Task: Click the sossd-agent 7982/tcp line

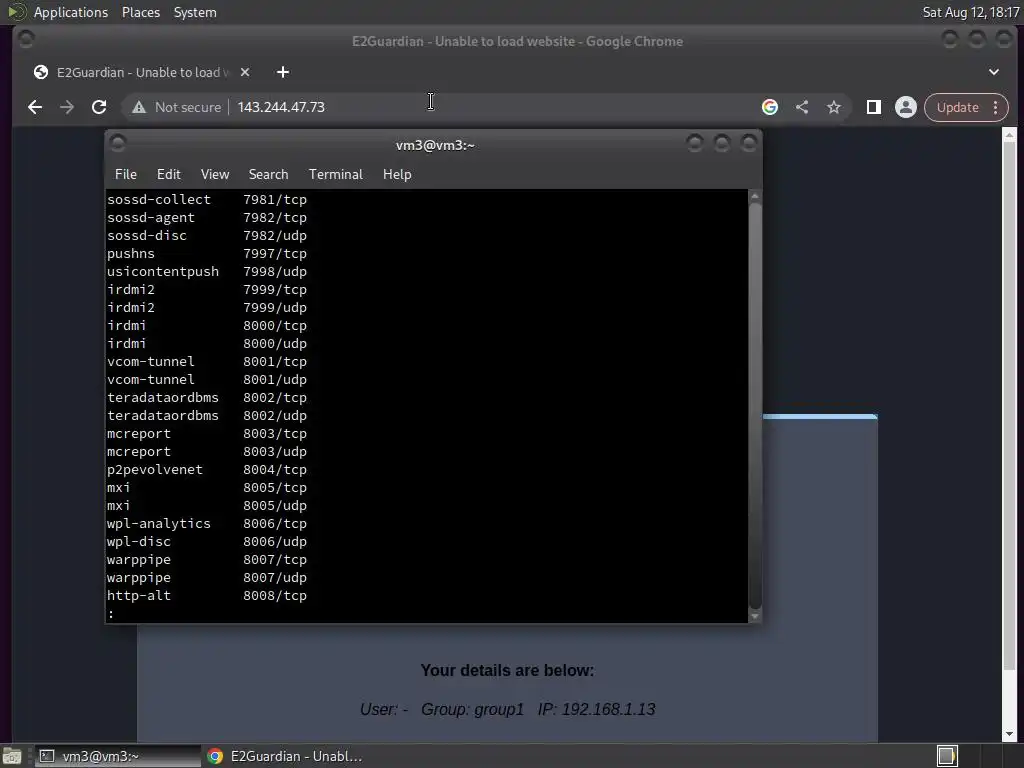Action: (x=207, y=217)
